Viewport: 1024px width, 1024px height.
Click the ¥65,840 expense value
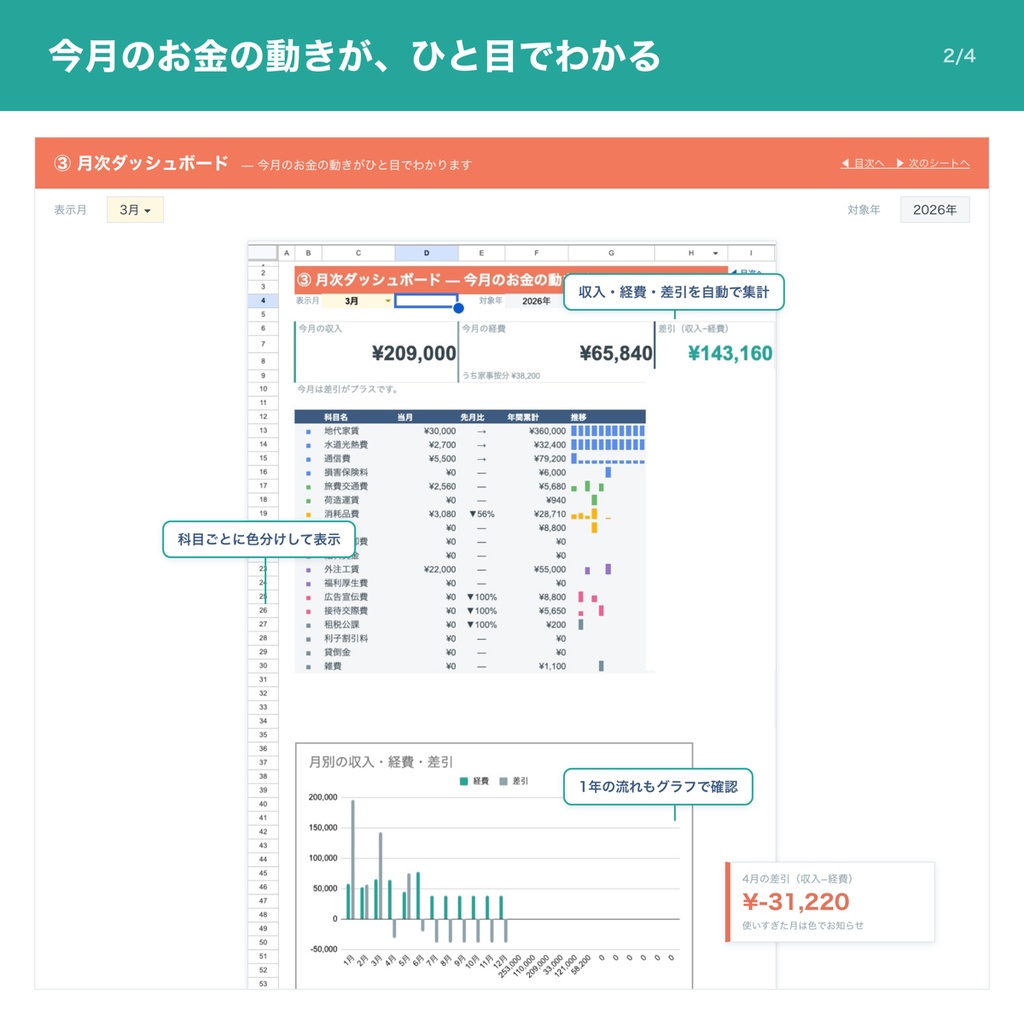click(616, 353)
